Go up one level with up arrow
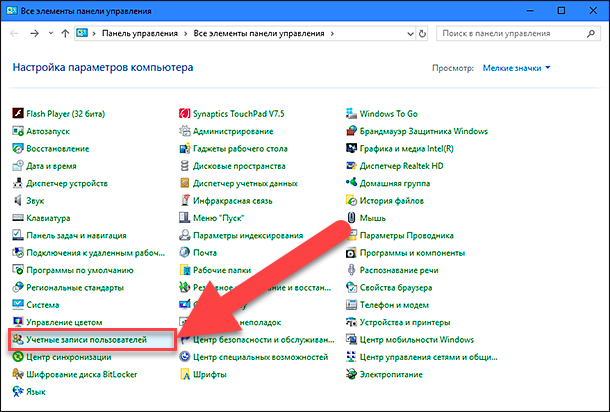This screenshot has width=610, height=412. [x=65, y=33]
